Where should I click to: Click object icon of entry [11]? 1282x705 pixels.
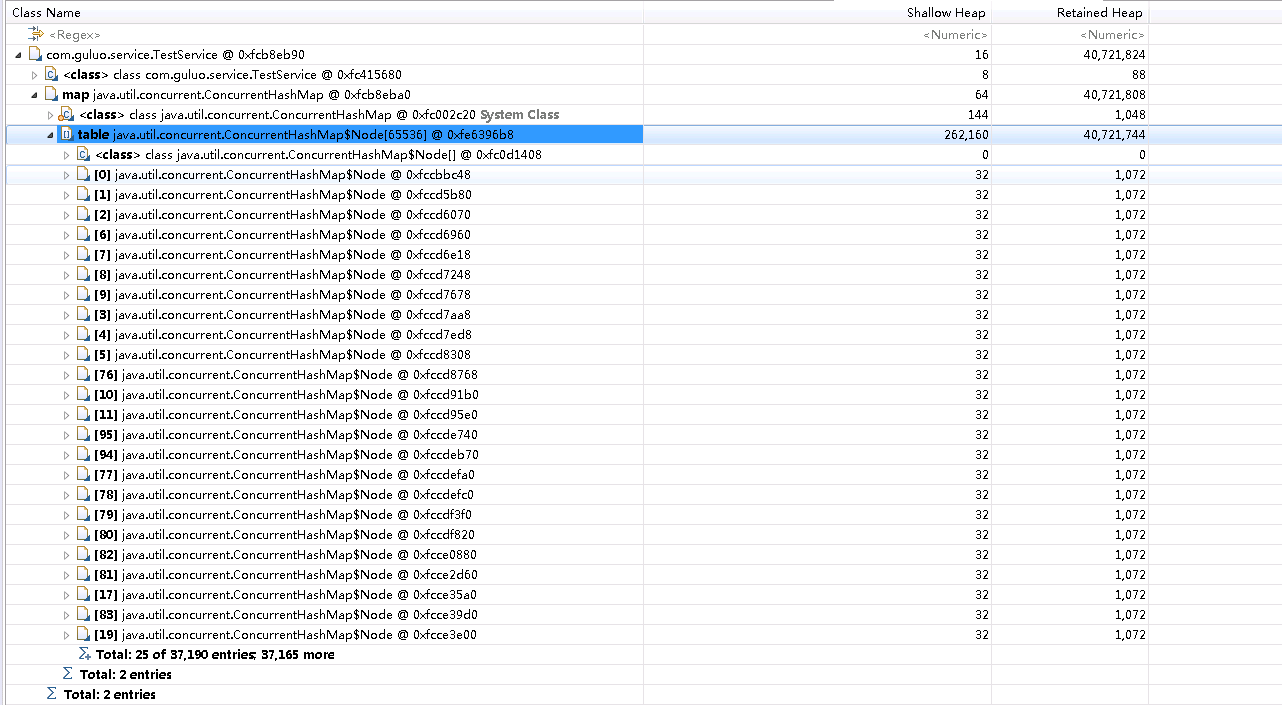[84, 415]
